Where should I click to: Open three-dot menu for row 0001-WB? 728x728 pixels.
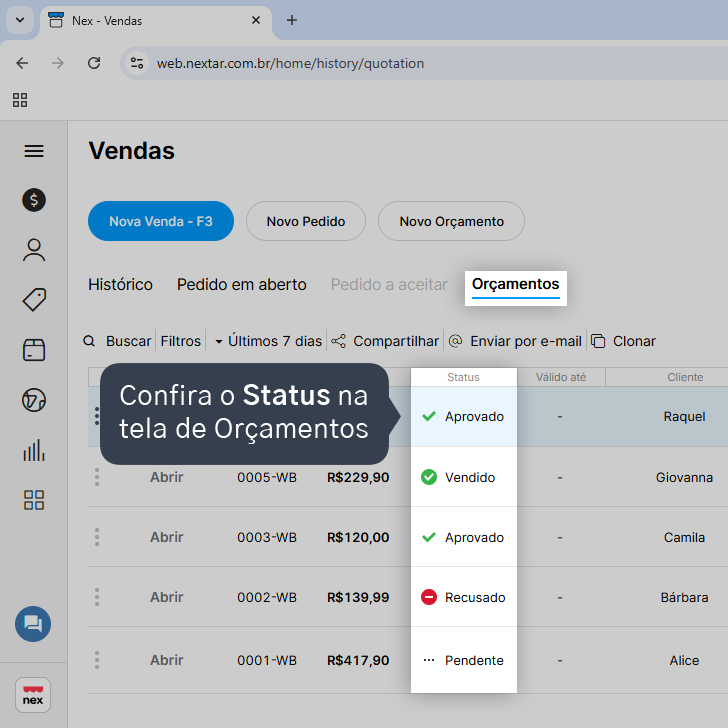point(97,660)
